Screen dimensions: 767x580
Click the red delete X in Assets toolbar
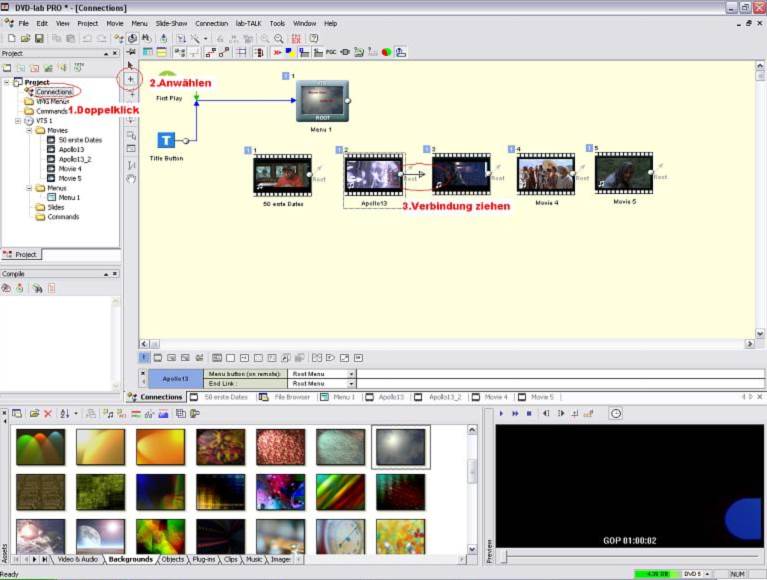(x=47, y=413)
